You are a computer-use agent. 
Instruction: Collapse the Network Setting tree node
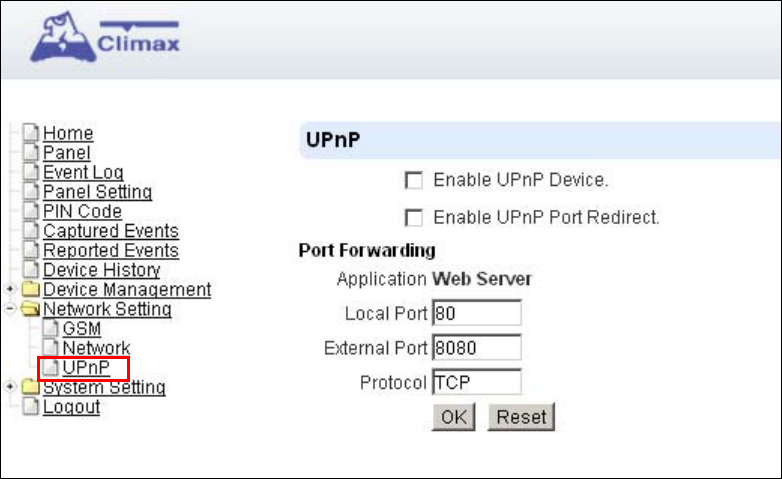(x=10, y=308)
